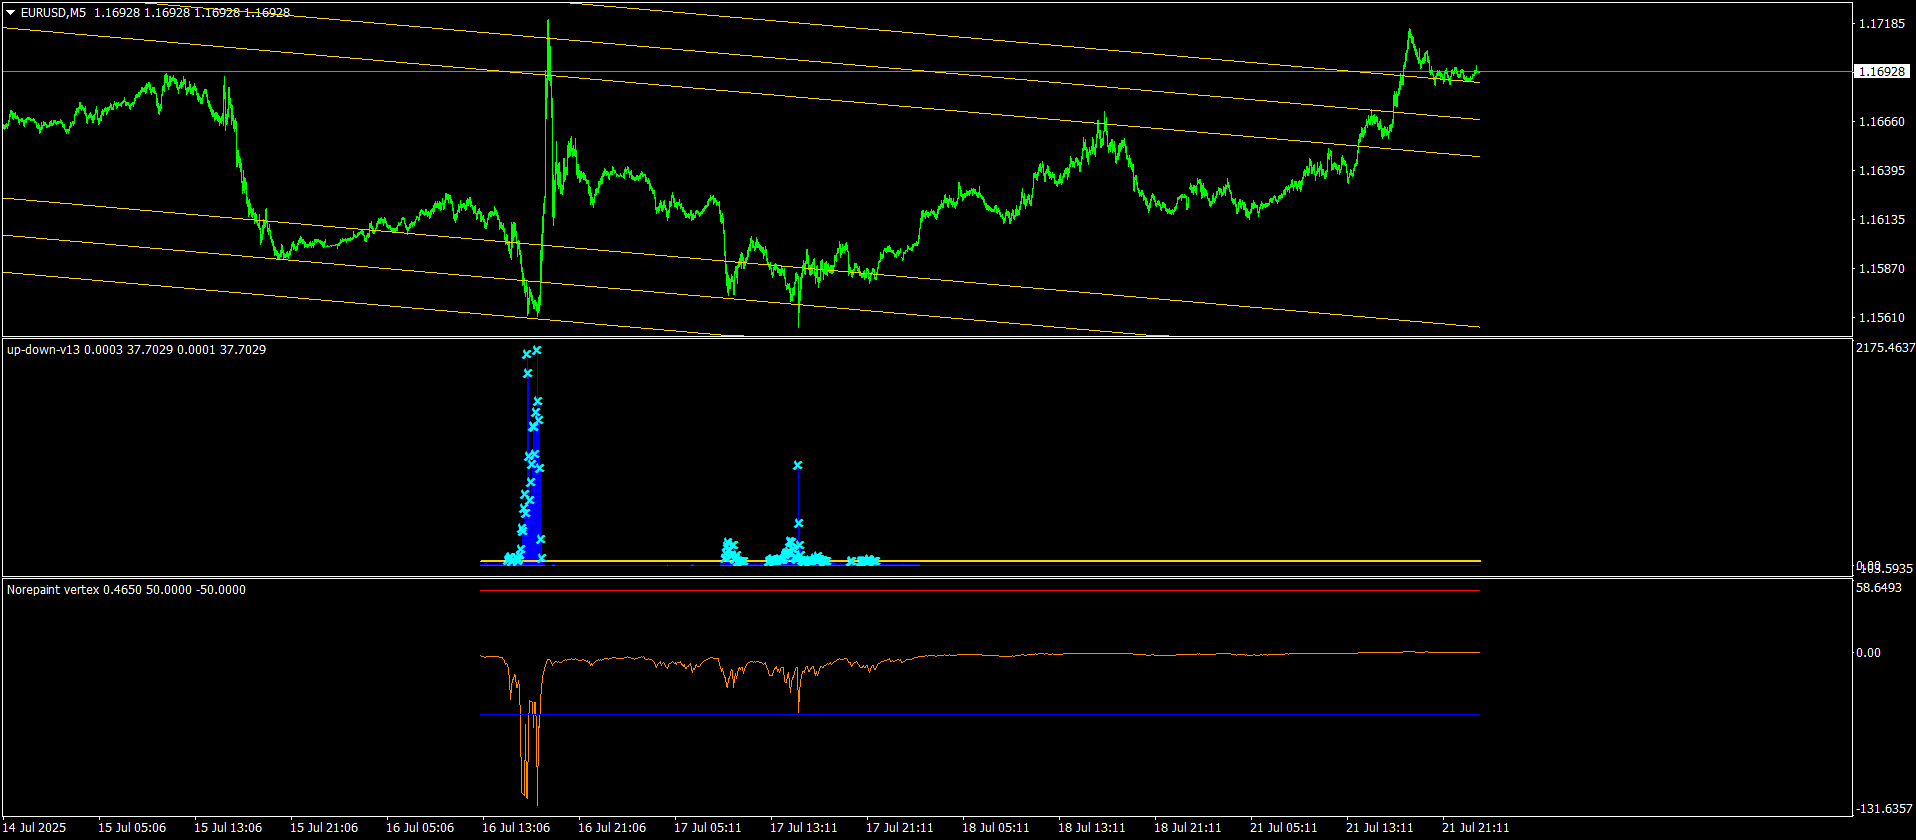
Task: Open the triangle menu beside EURUSD,M5
Action: point(11,13)
